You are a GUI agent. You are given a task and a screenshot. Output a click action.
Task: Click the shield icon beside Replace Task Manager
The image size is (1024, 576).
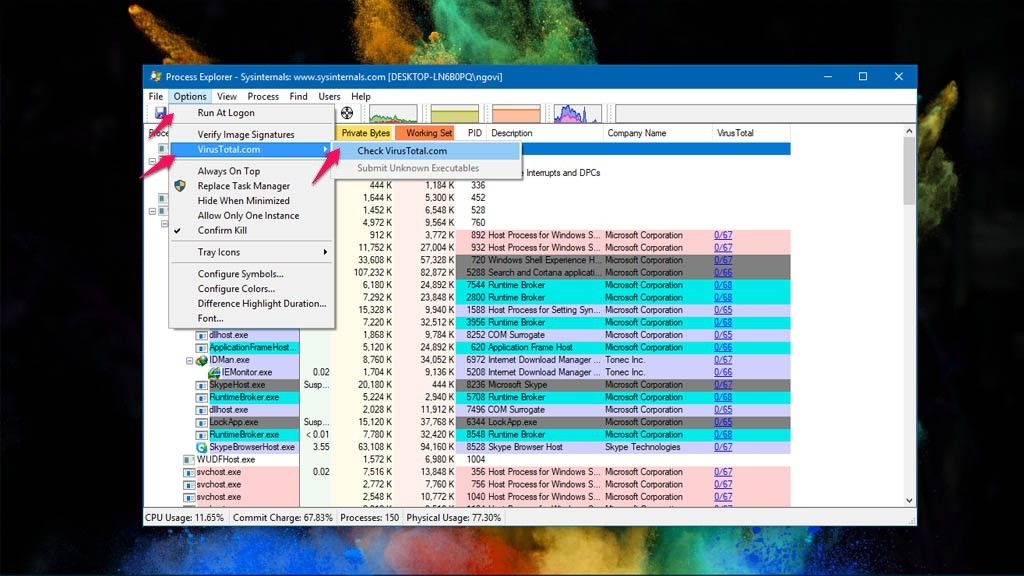tap(180, 185)
